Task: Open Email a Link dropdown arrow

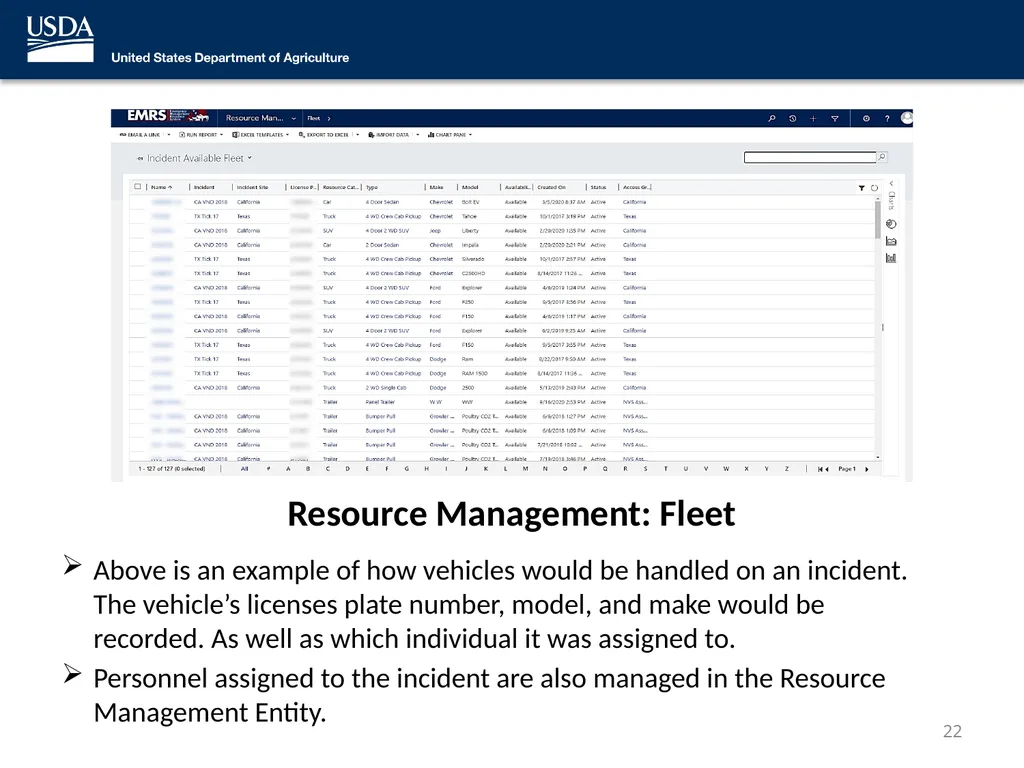Action: pos(168,135)
